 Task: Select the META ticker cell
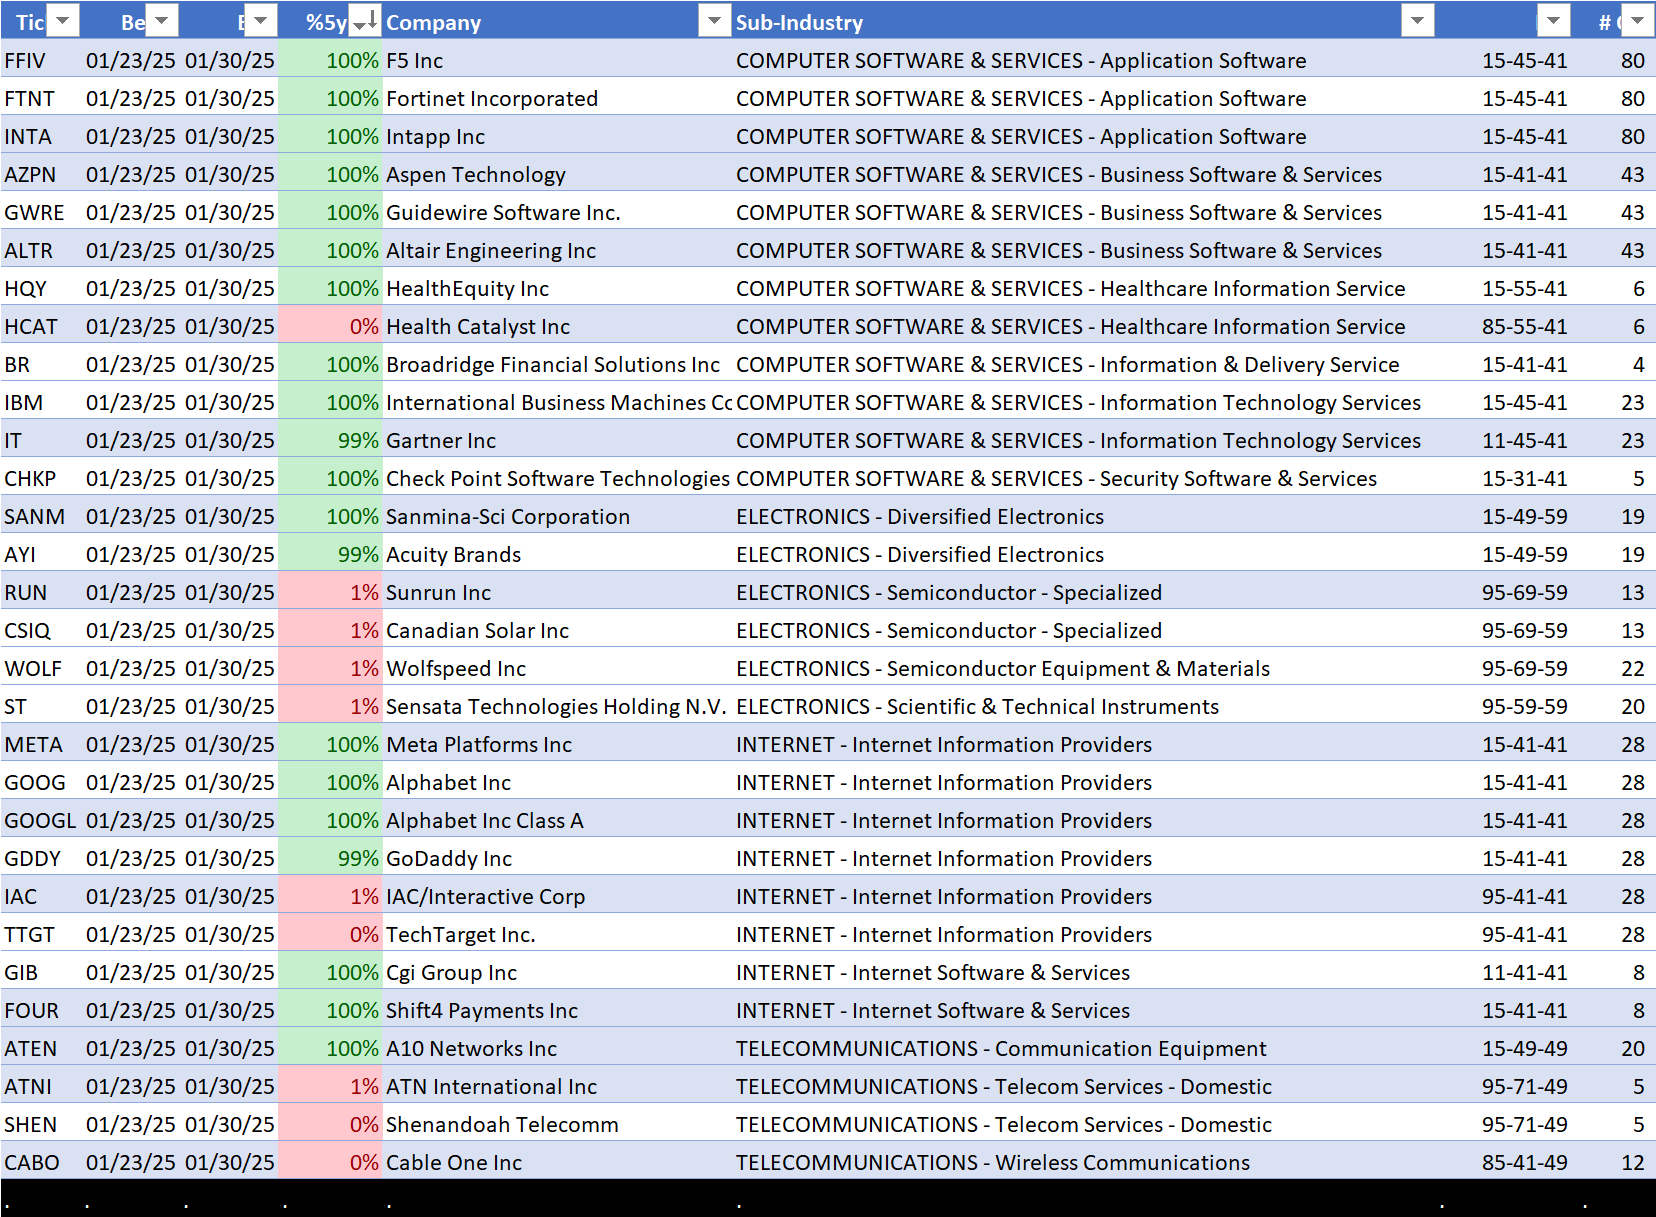point(41,744)
